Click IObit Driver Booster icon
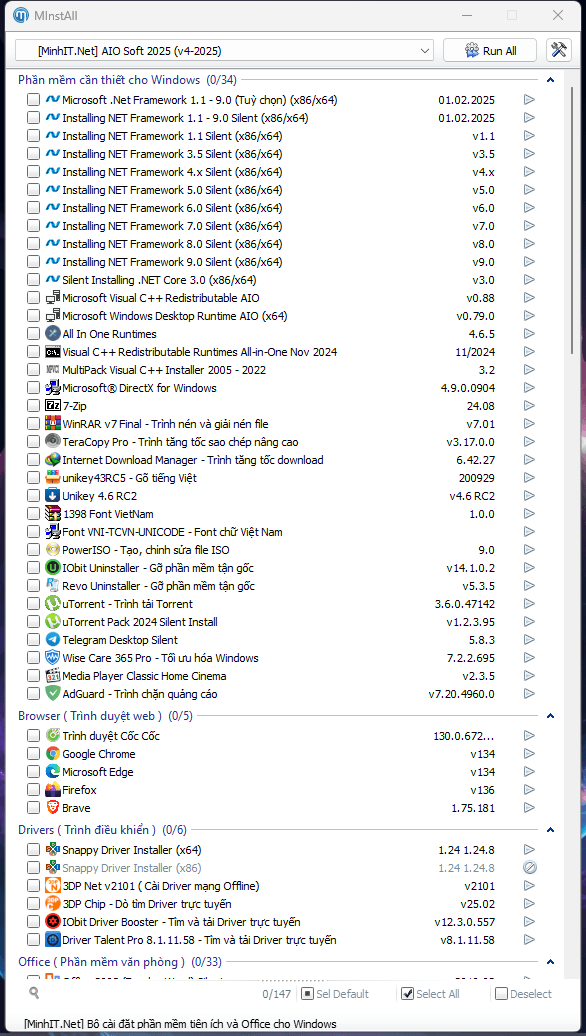Screen dimensions: 586x1036 pyautogui.click(x=53, y=922)
